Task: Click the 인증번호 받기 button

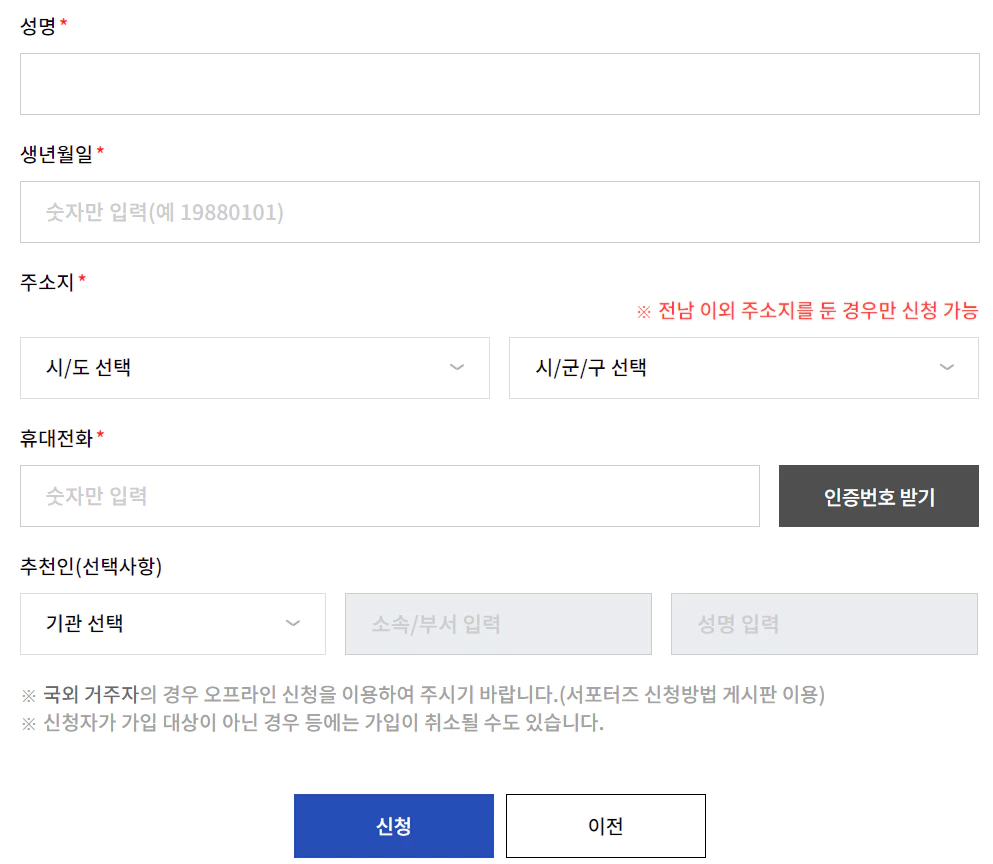Action: click(878, 496)
